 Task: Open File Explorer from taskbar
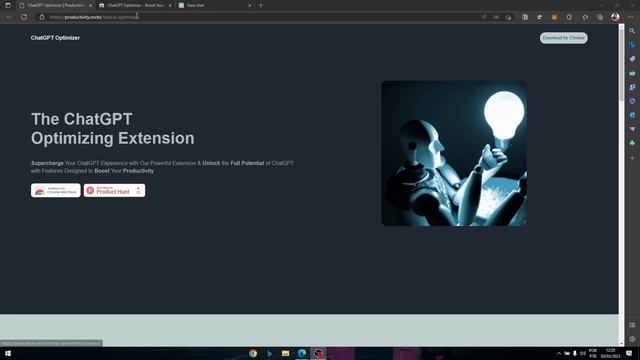click(x=286, y=353)
